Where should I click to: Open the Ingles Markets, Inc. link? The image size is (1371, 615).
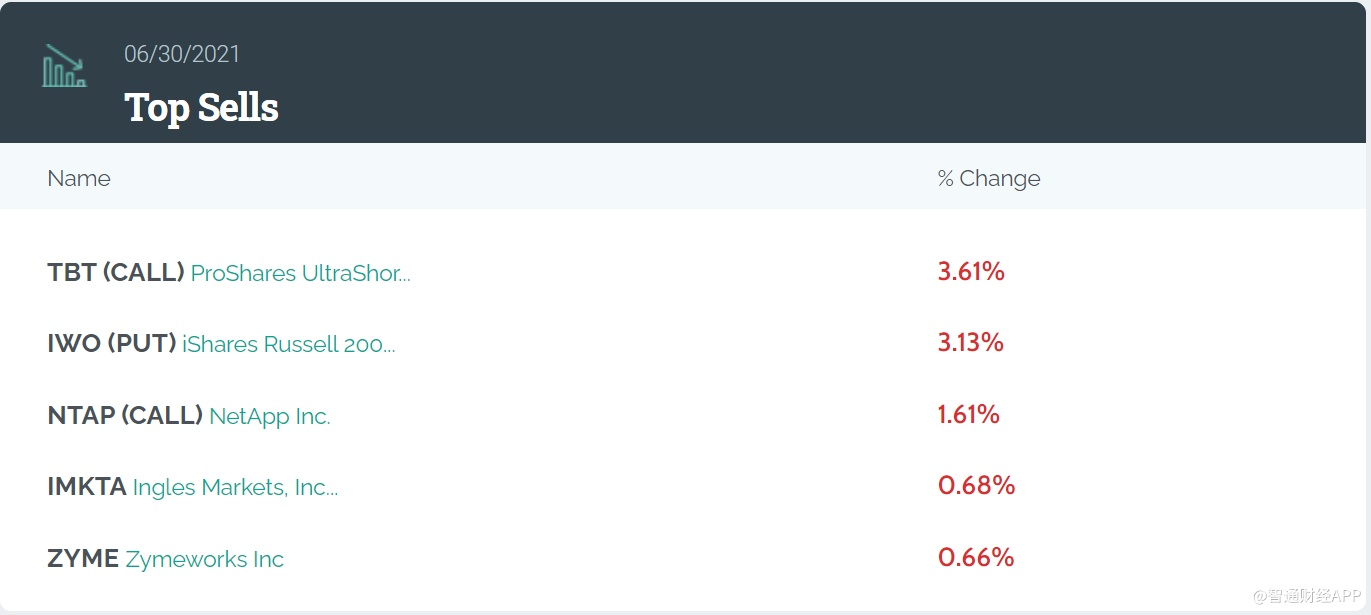click(x=235, y=487)
